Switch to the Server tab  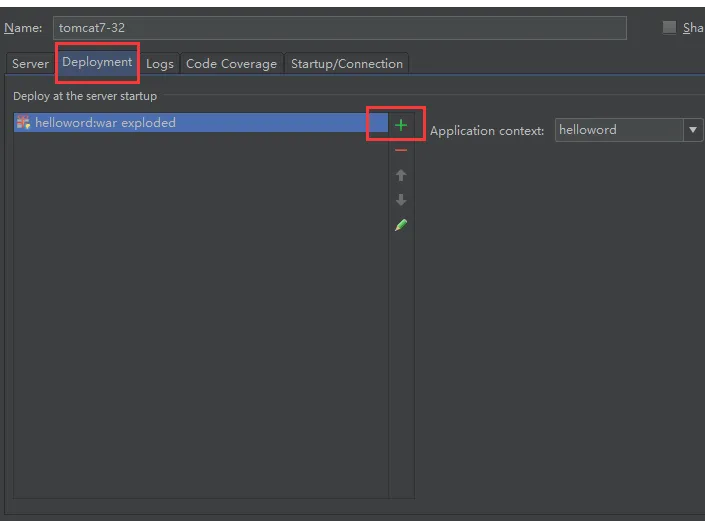point(30,64)
